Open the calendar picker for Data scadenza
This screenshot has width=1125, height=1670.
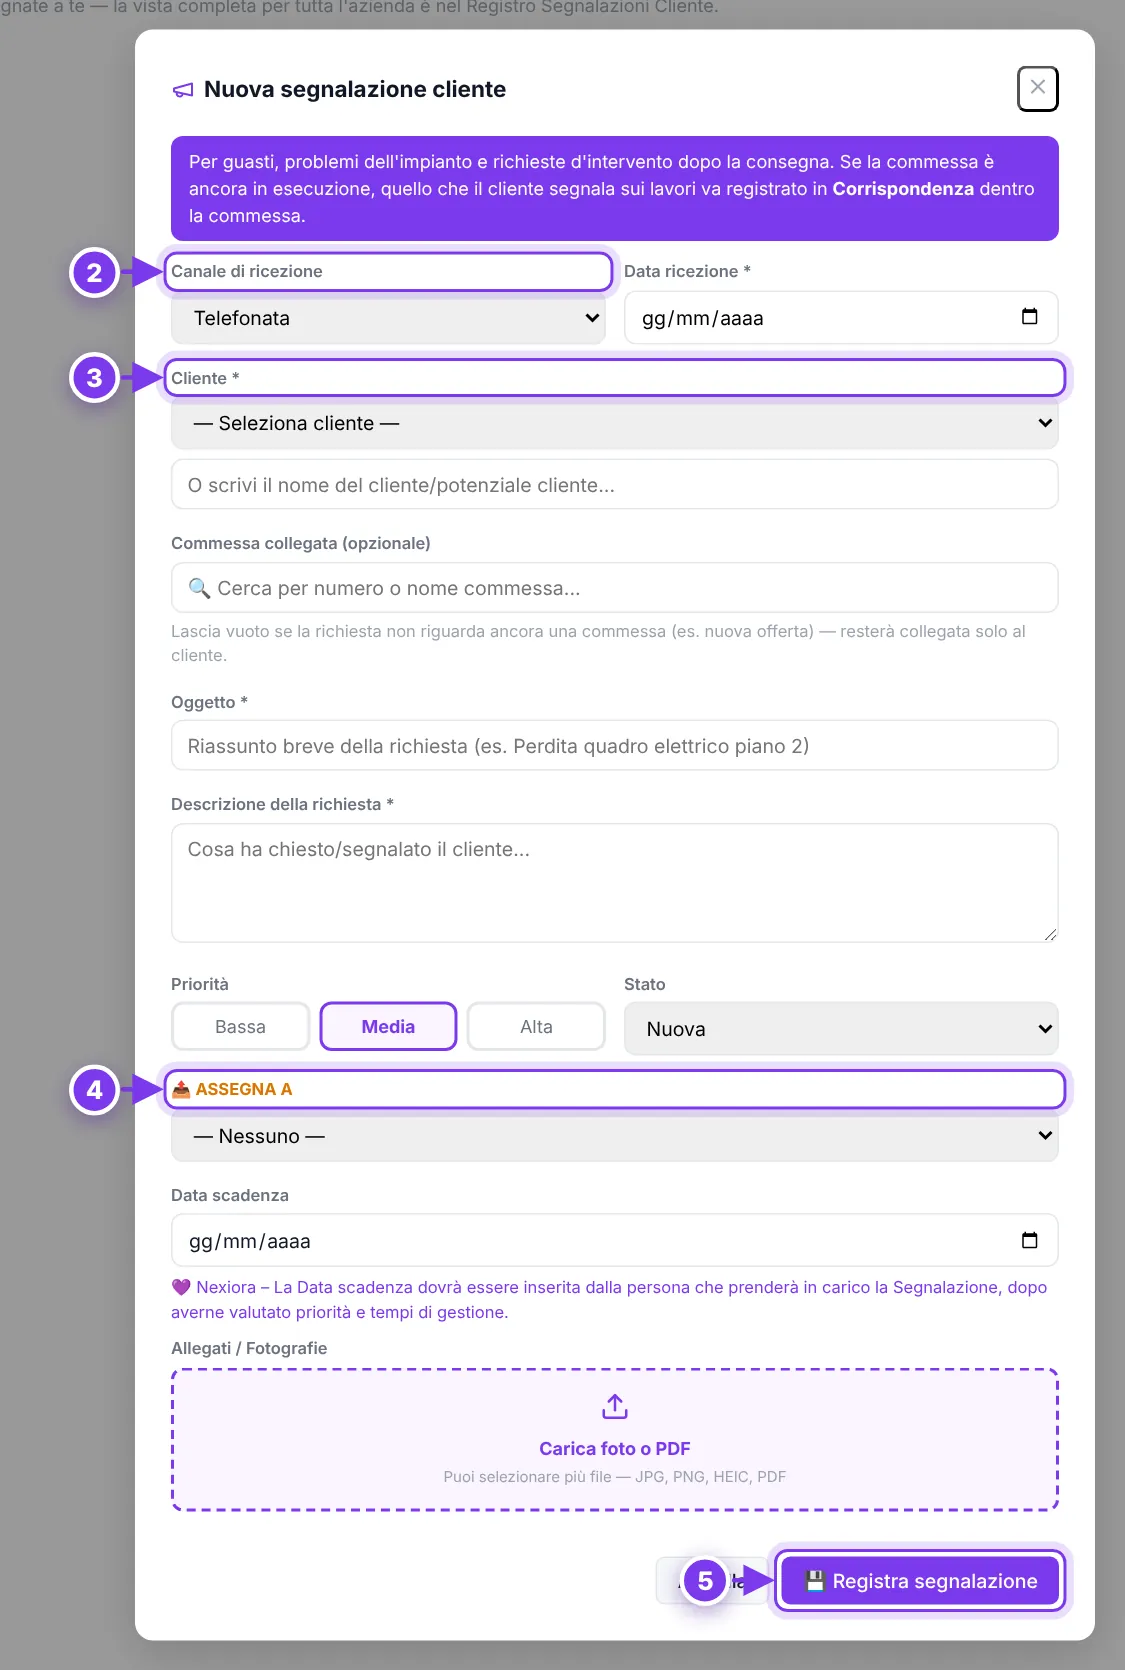click(1029, 1240)
